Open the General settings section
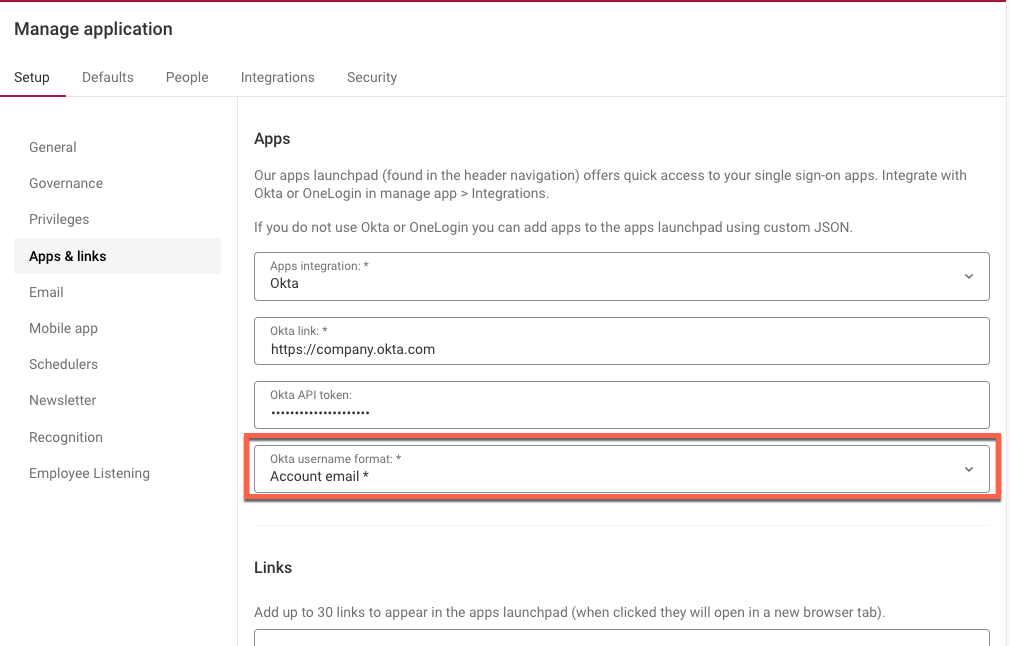This screenshot has height=646, width=1010. pos(52,147)
